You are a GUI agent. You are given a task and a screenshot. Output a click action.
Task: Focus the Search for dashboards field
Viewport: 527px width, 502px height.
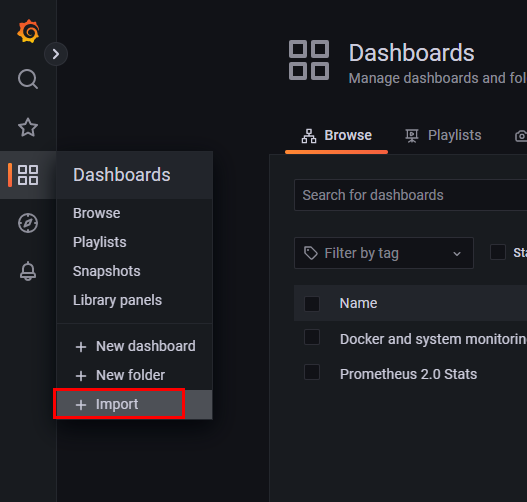(410, 195)
